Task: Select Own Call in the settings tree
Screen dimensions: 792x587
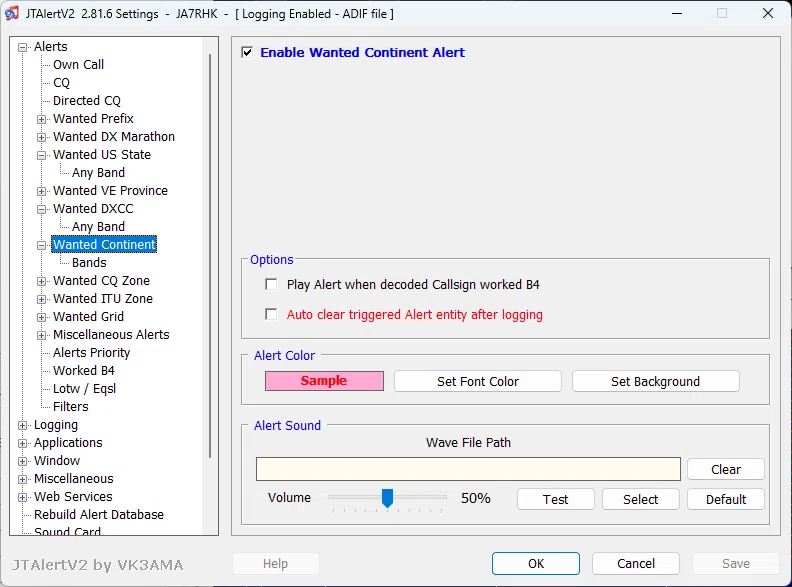Action: (x=78, y=65)
